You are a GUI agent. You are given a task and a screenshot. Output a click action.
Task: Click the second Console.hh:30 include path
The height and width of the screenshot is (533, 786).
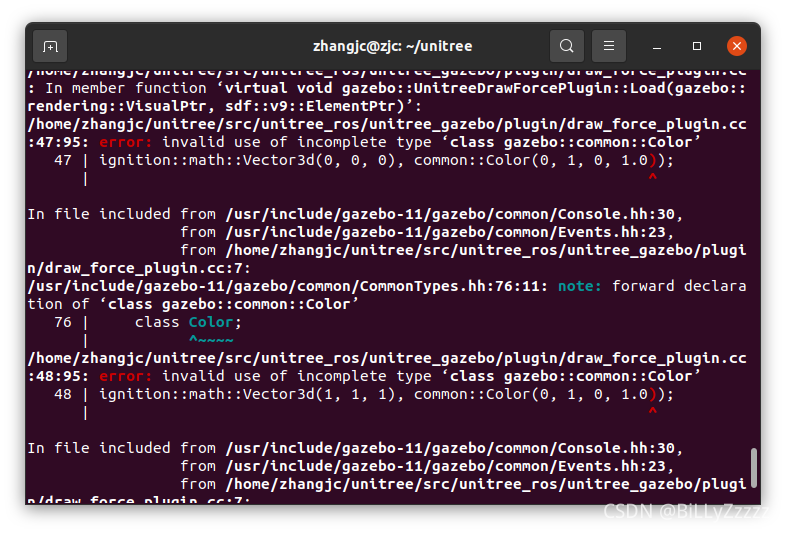point(450,448)
